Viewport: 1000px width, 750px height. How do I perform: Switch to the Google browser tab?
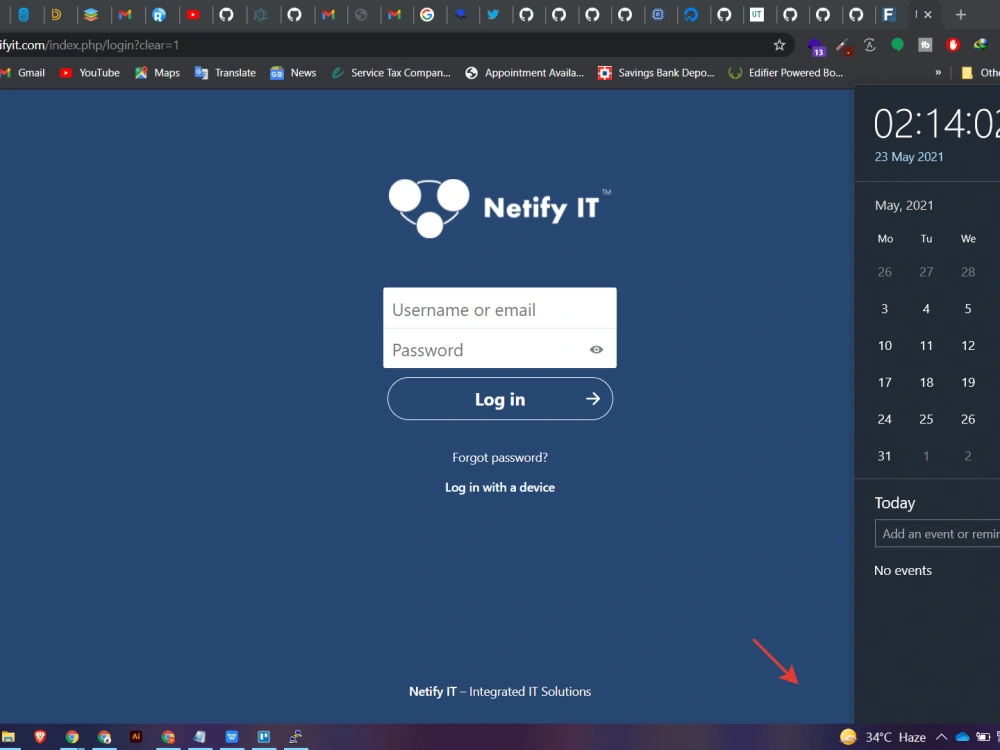coord(427,15)
